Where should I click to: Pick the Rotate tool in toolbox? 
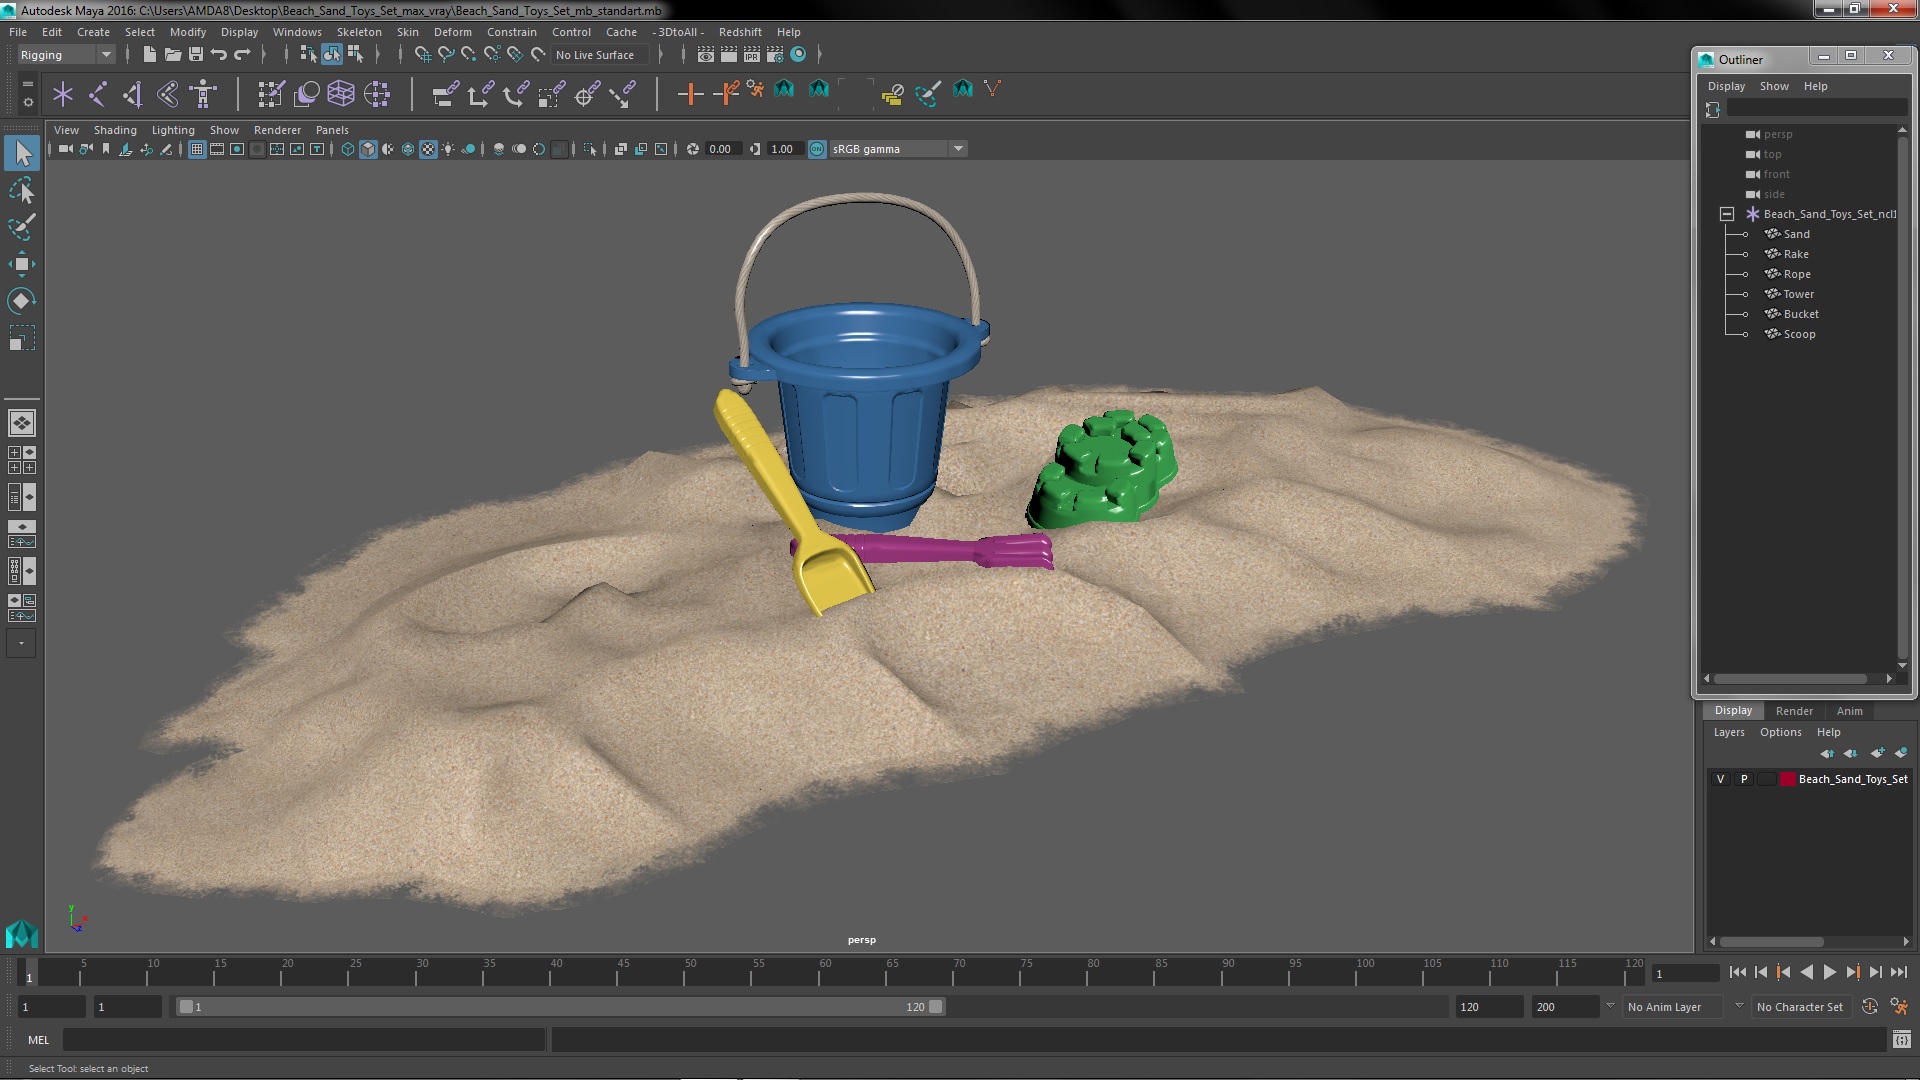click(21, 301)
